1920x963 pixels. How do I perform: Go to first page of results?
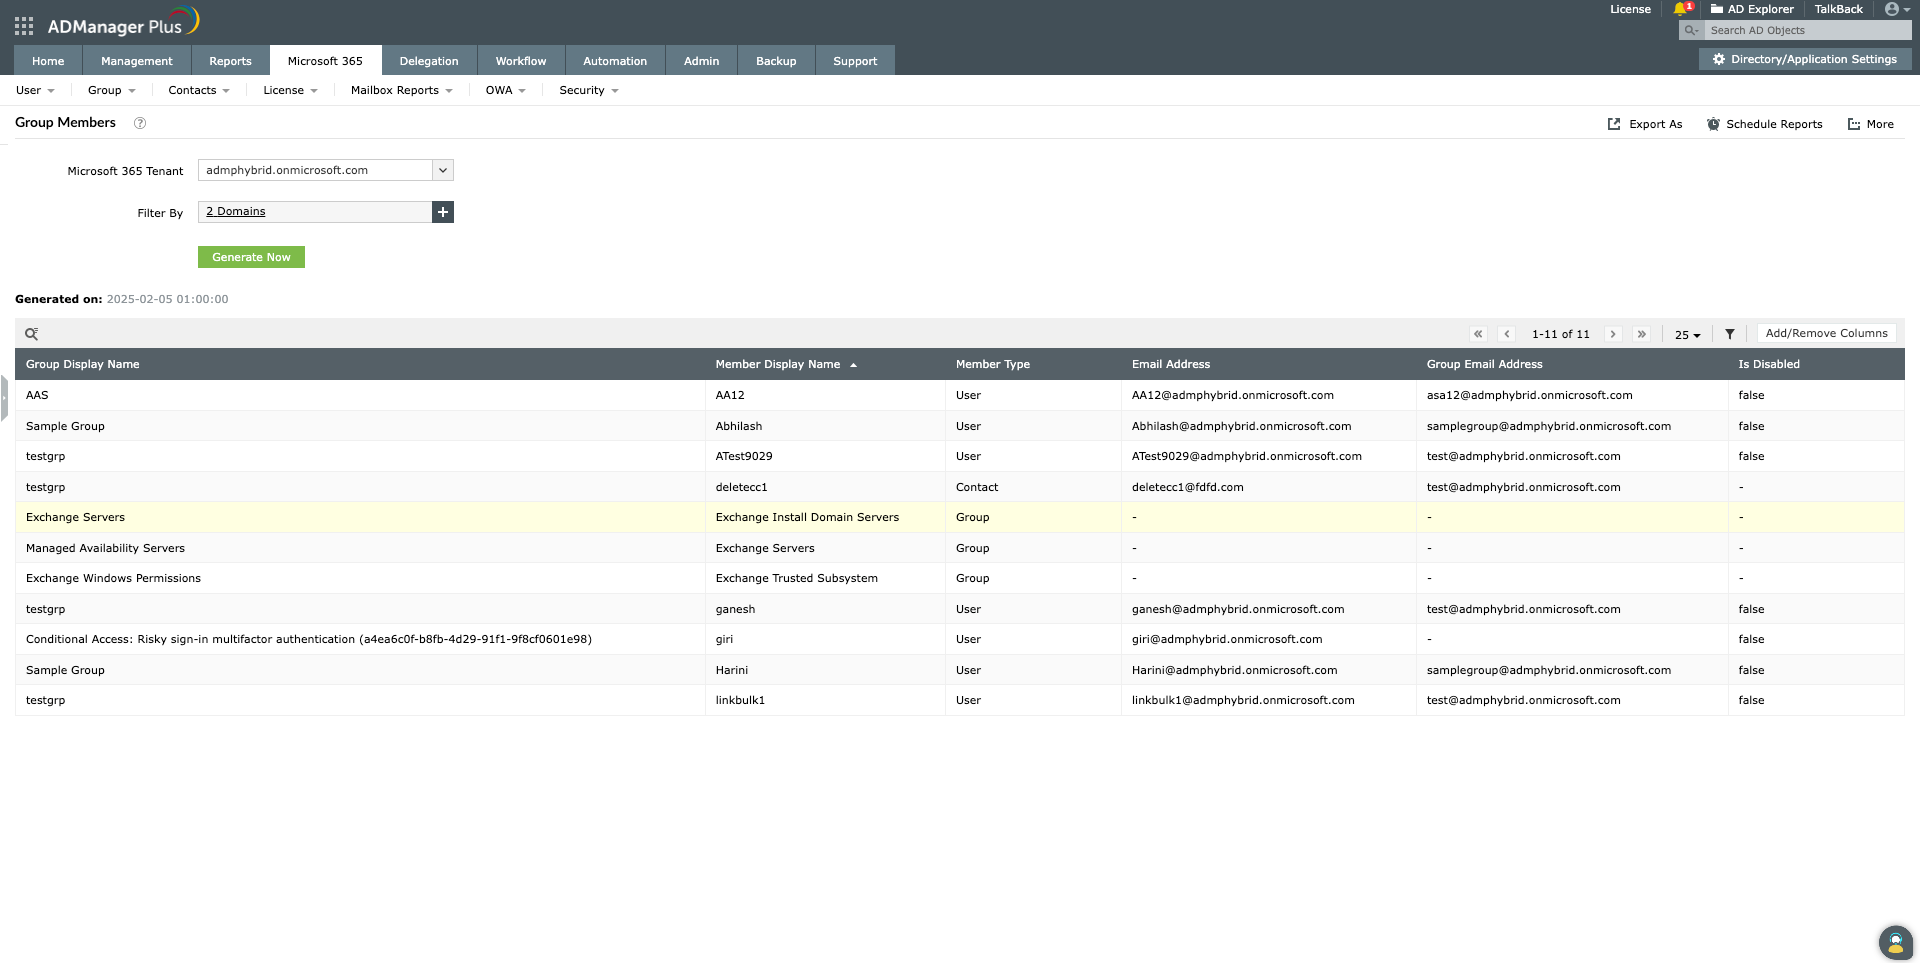click(1478, 334)
